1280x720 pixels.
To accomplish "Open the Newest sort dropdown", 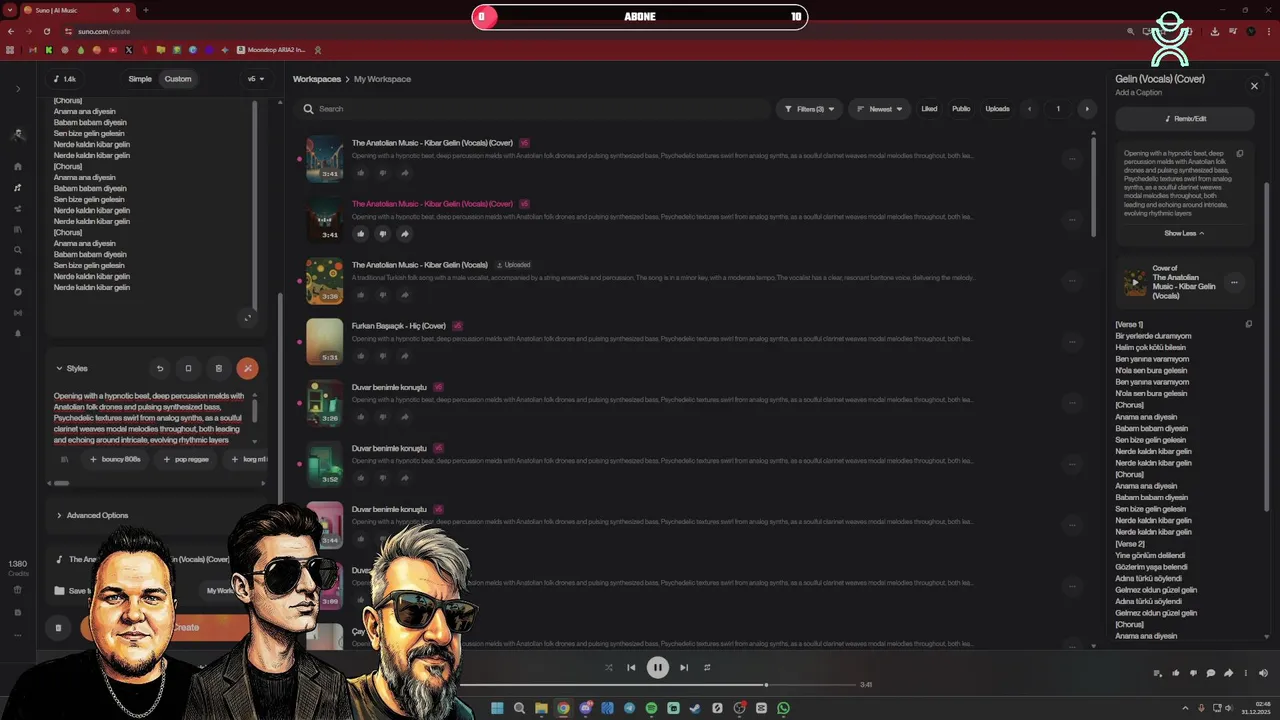I will 880,109.
